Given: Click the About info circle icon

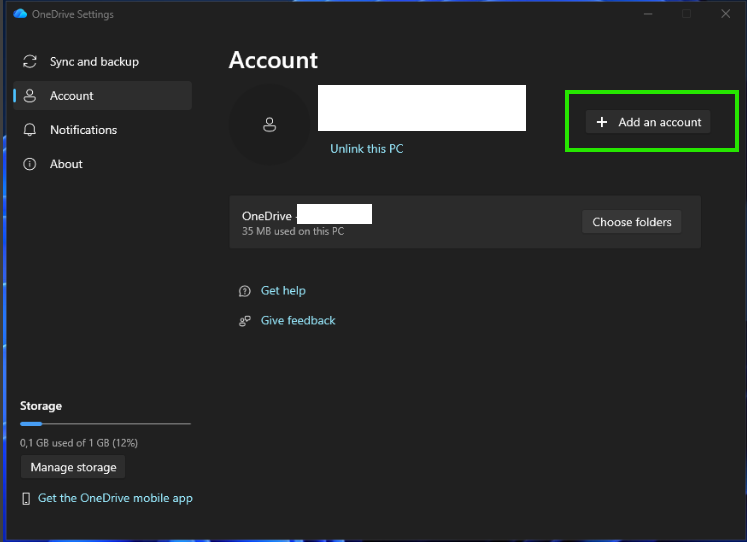Looking at the screenshot, I should click(x=30, y=164).
